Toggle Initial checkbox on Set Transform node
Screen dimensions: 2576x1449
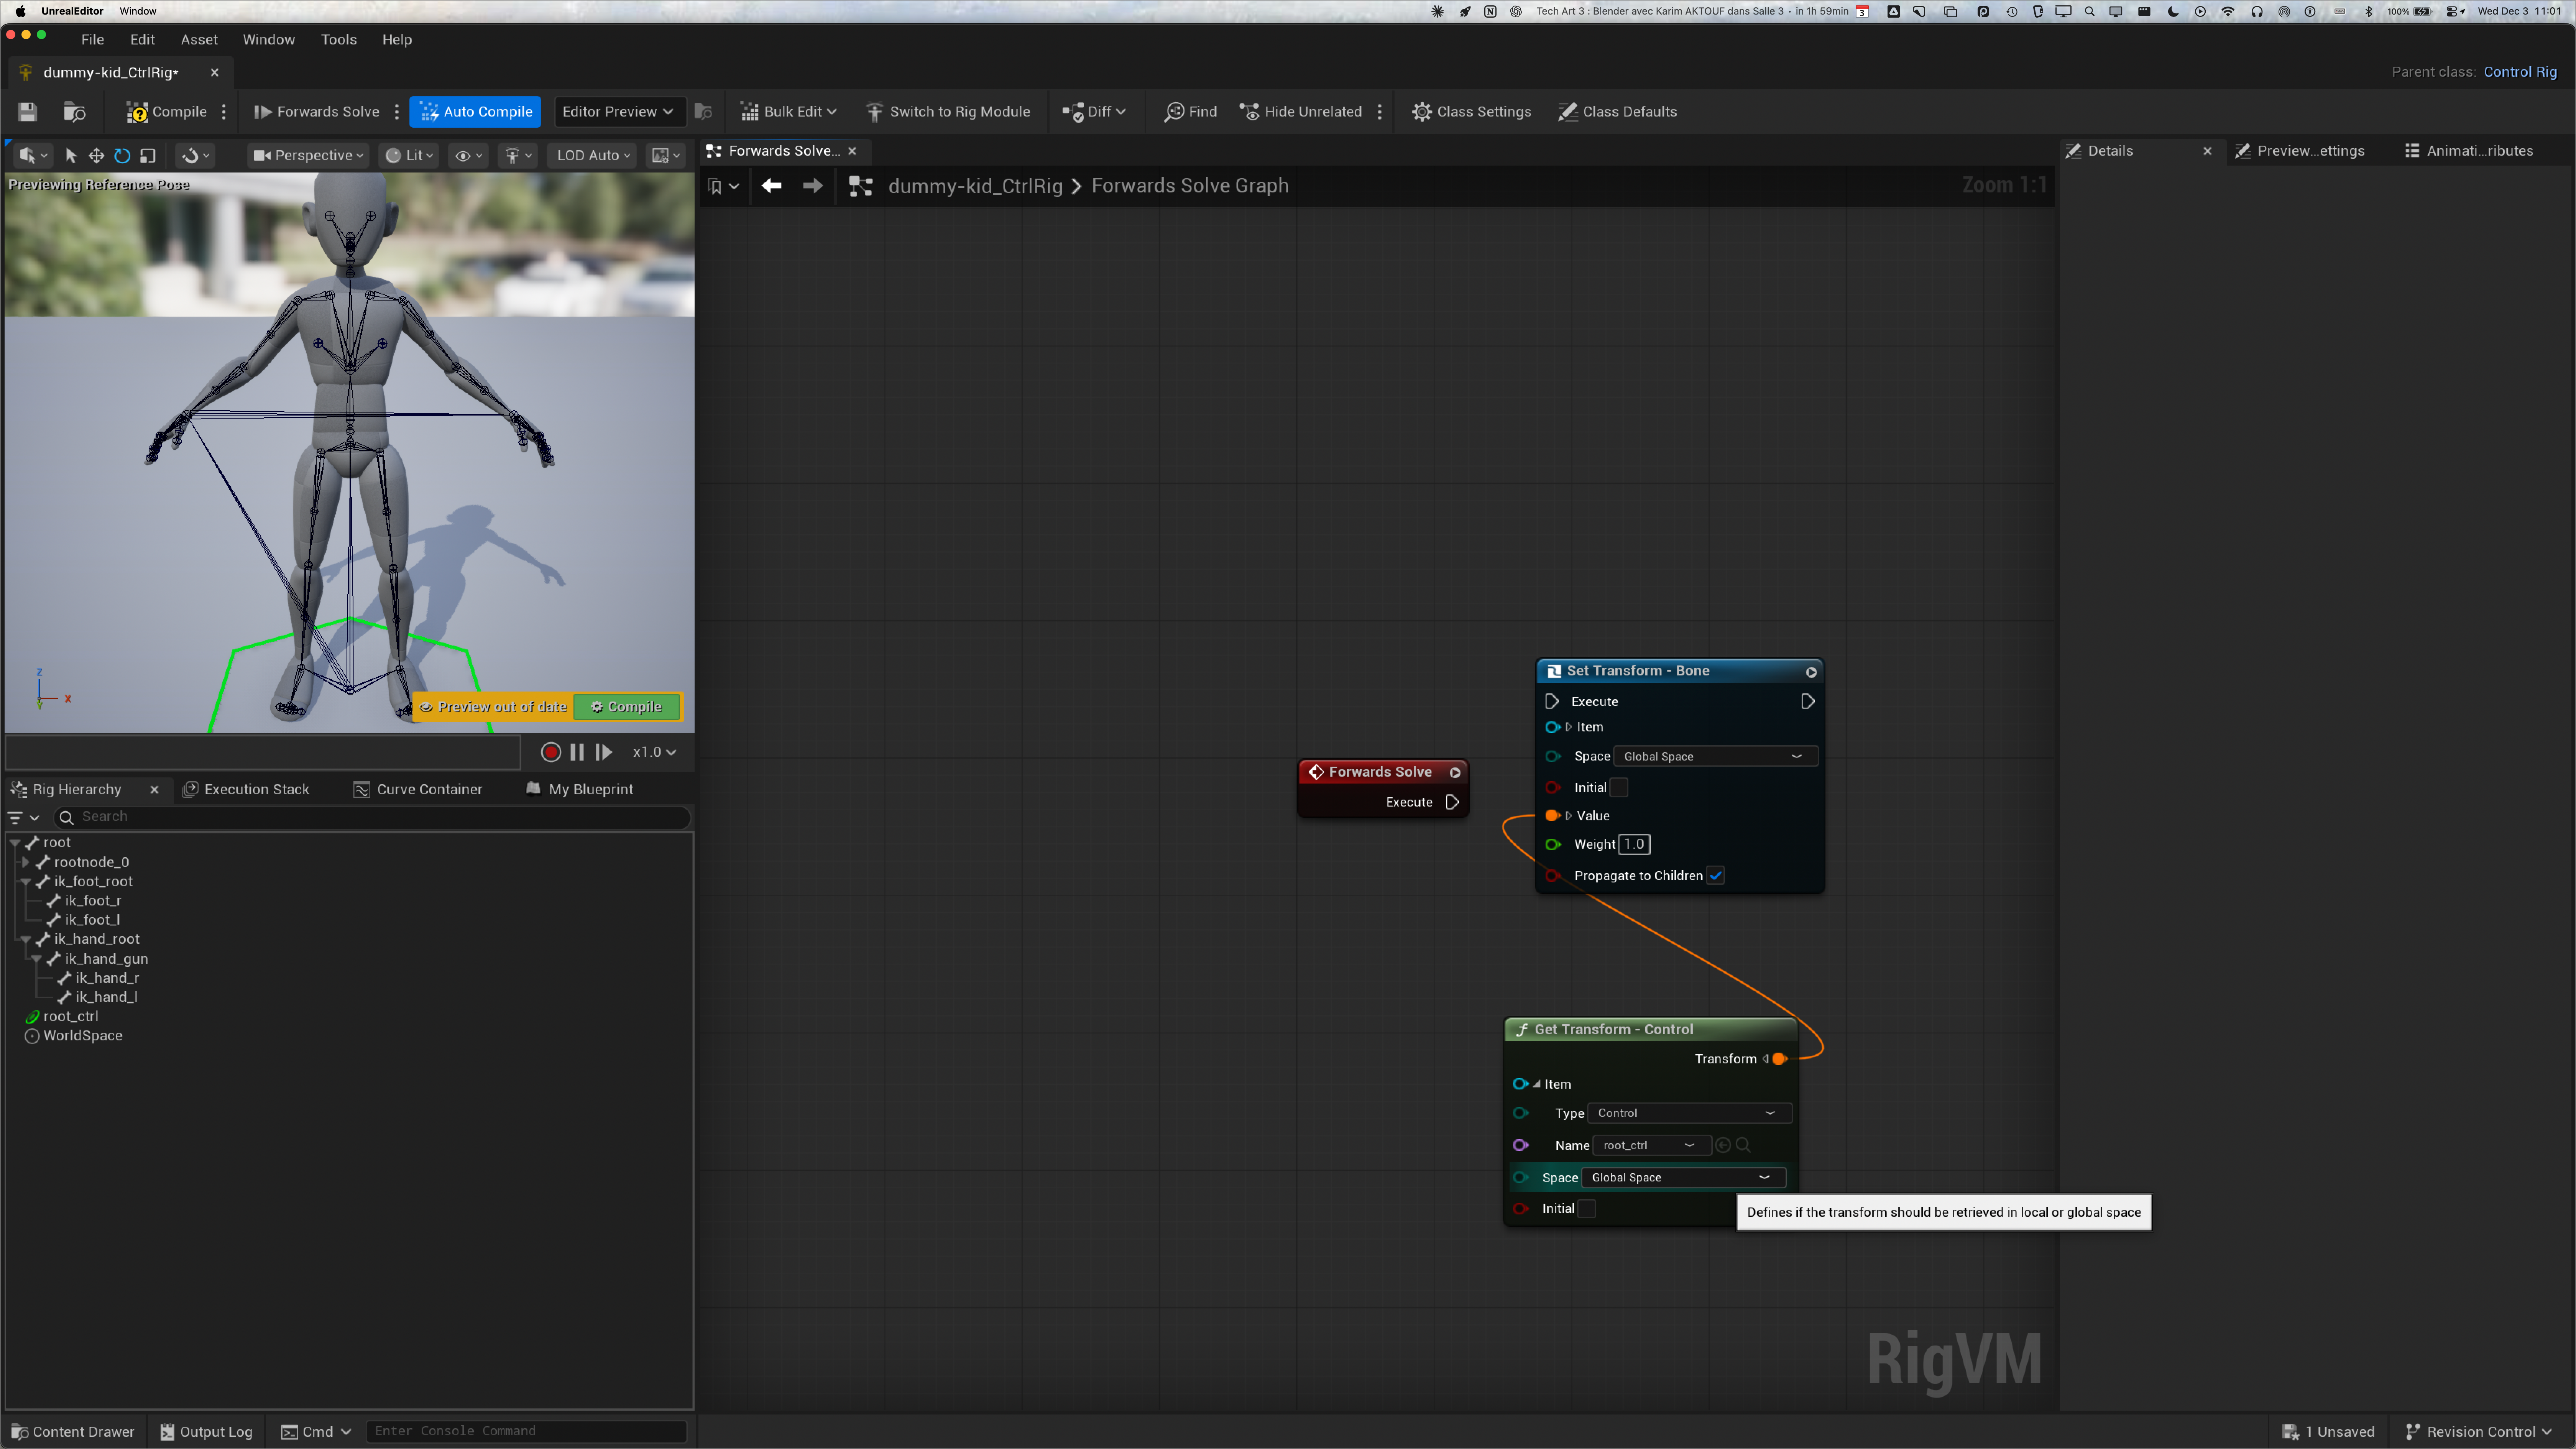coord(1619,788)
